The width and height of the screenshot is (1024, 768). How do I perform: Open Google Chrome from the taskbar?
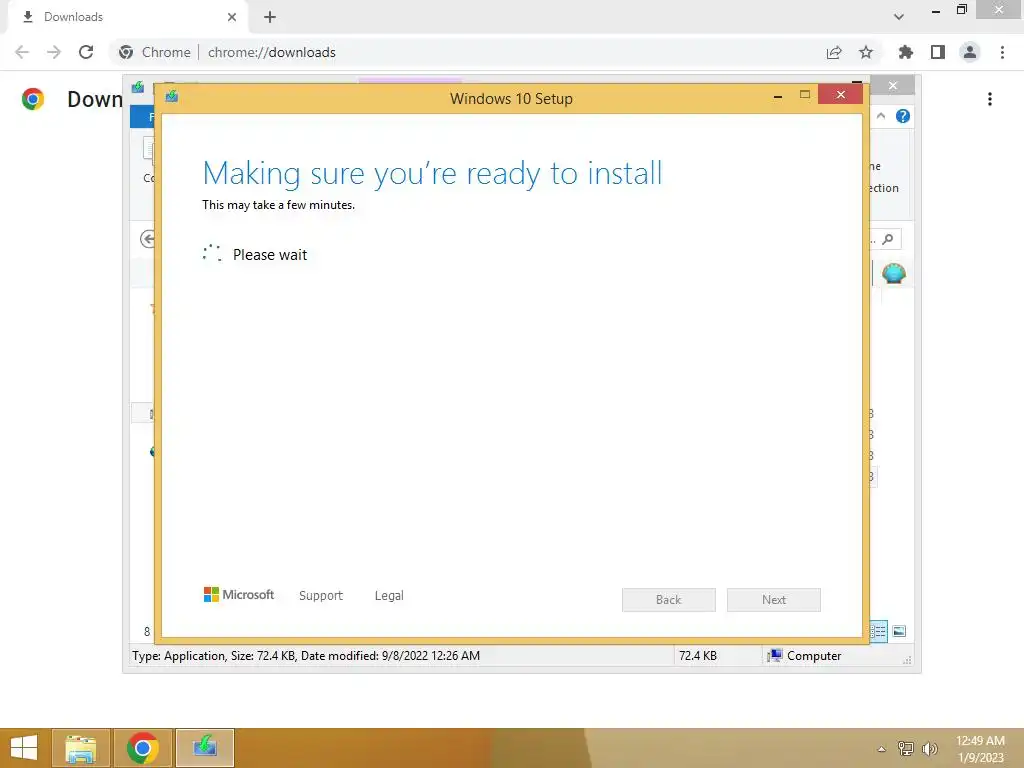[142, 748]
